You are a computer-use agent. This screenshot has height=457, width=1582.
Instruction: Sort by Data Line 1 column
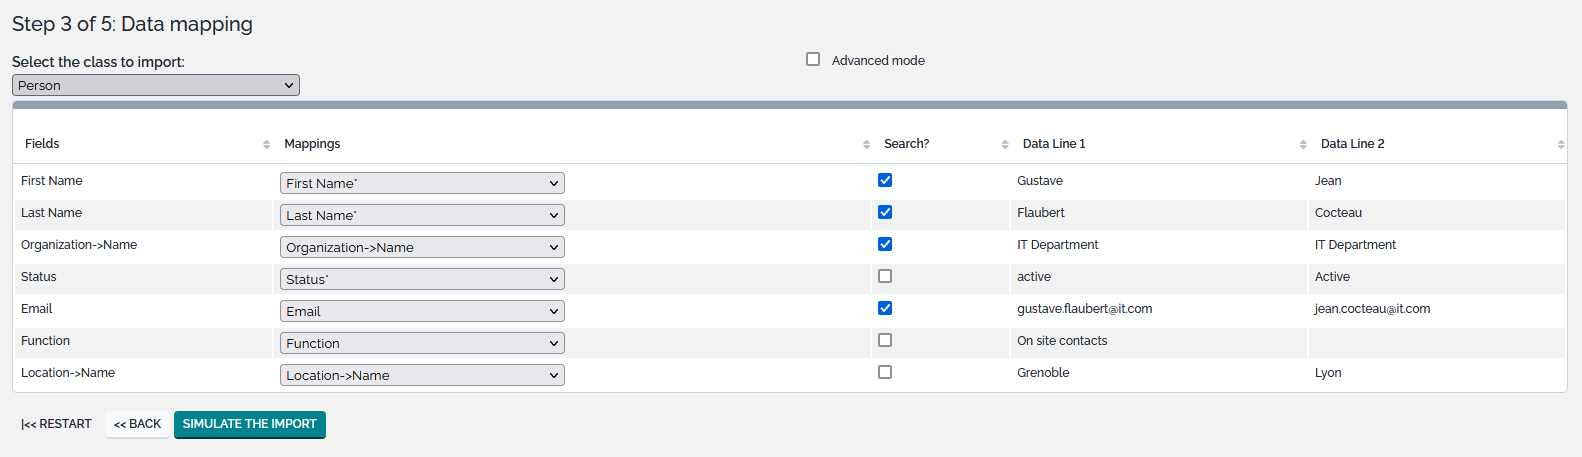[1302, 145]
